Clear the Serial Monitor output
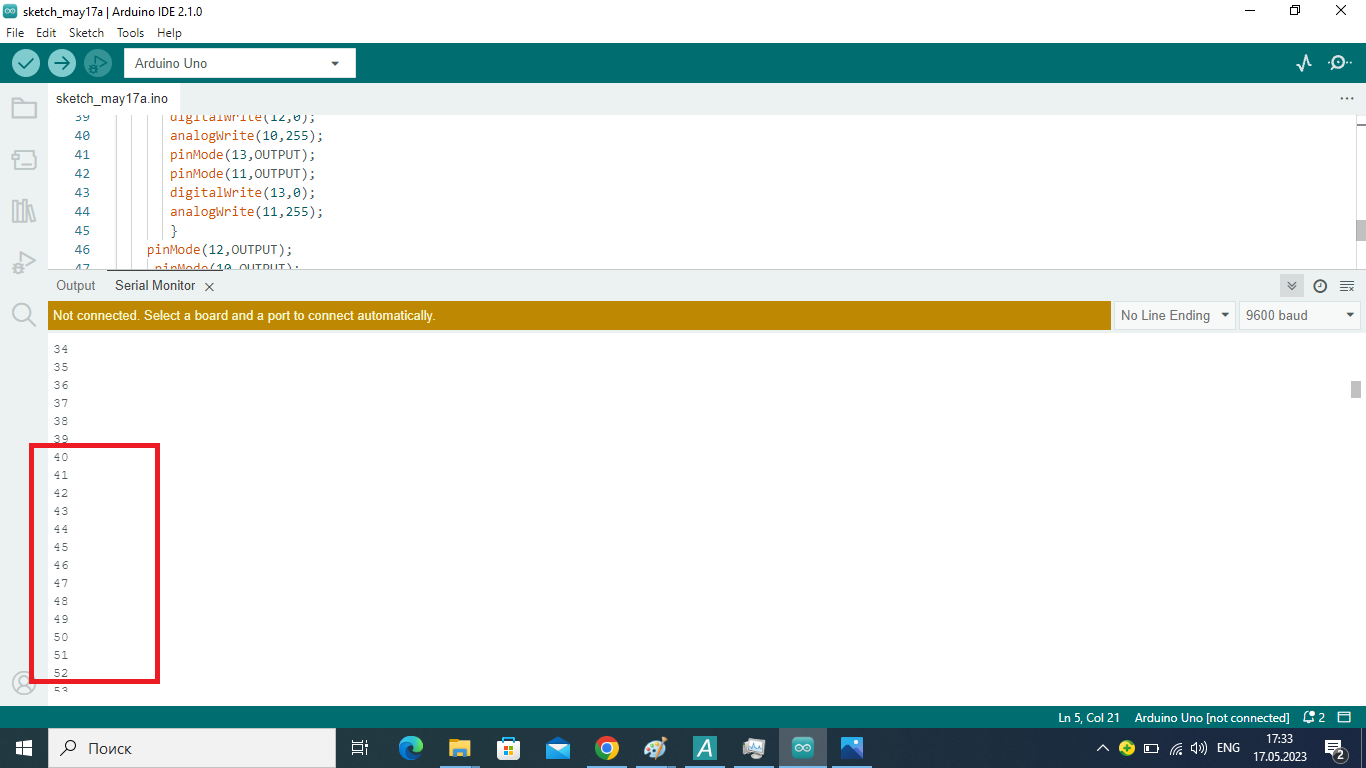The width and height of the screenshot is (1366, 768). tap(1347, 286)
